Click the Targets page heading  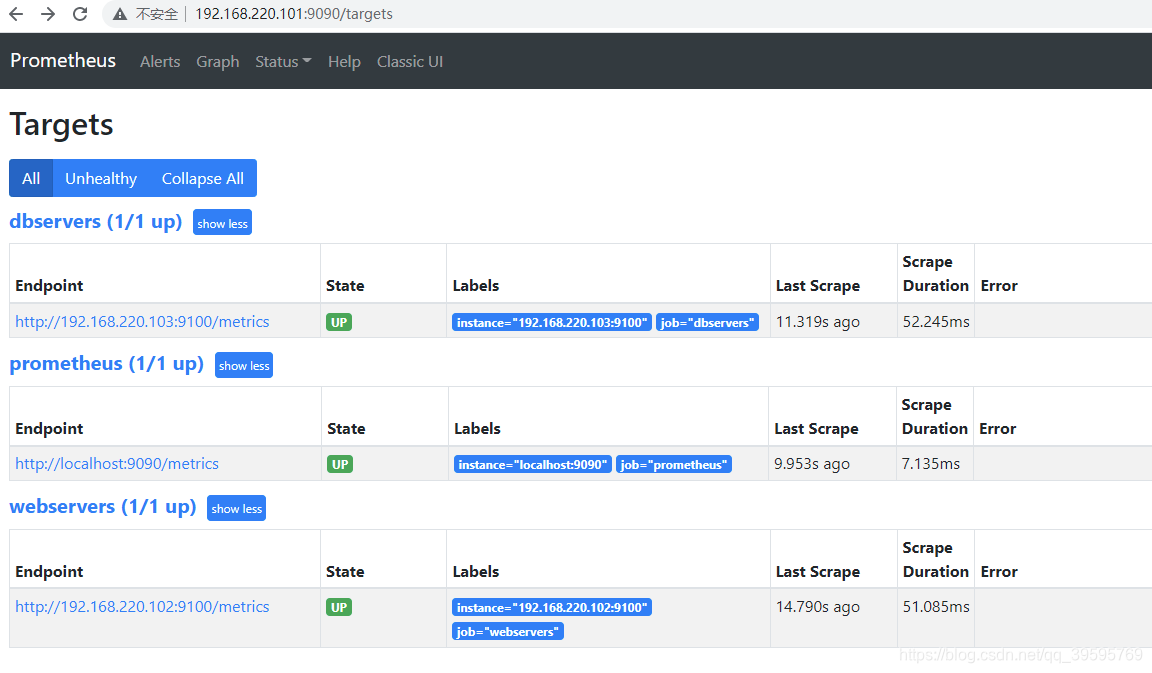62,124
